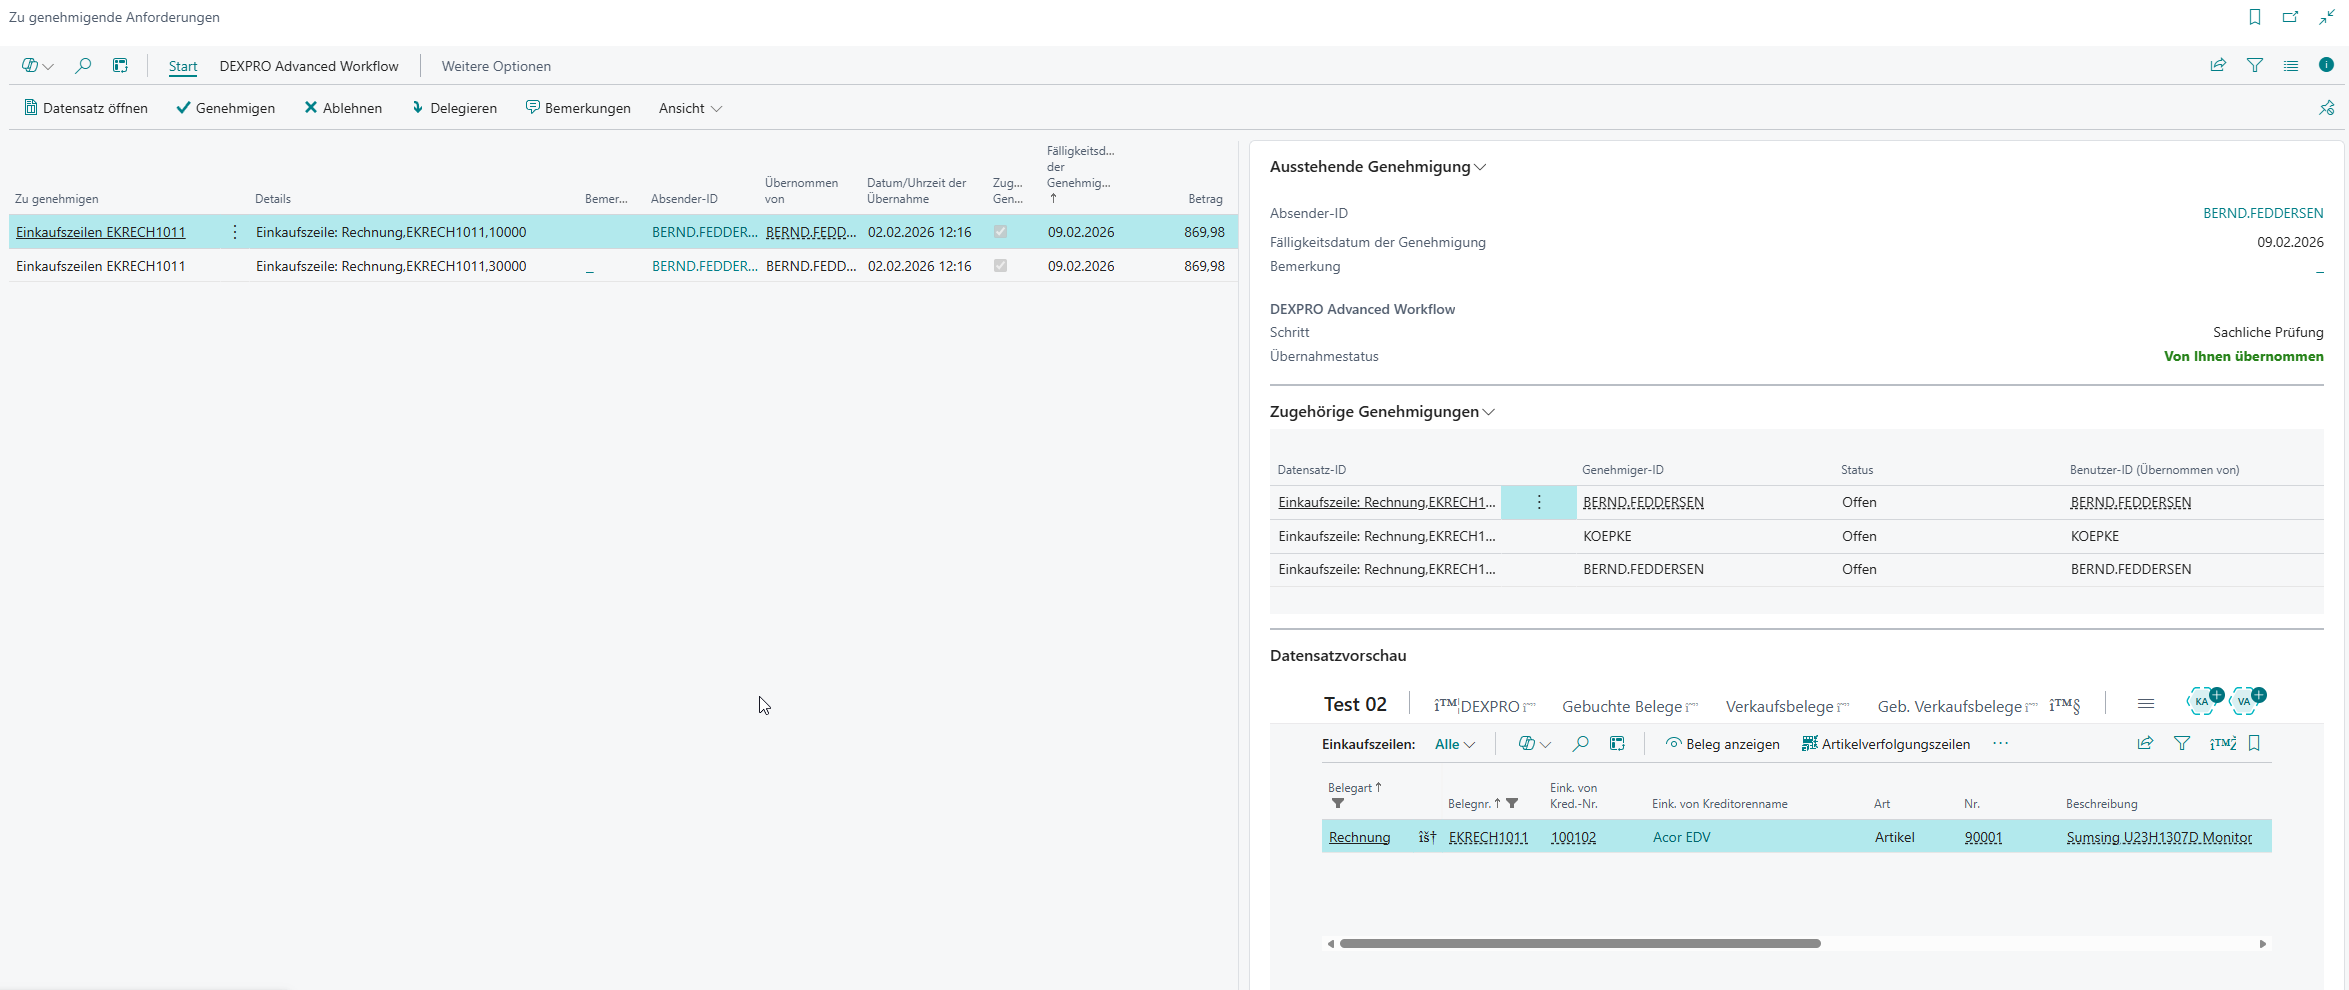Bookmark this page using the bookmark icon

2255,17
